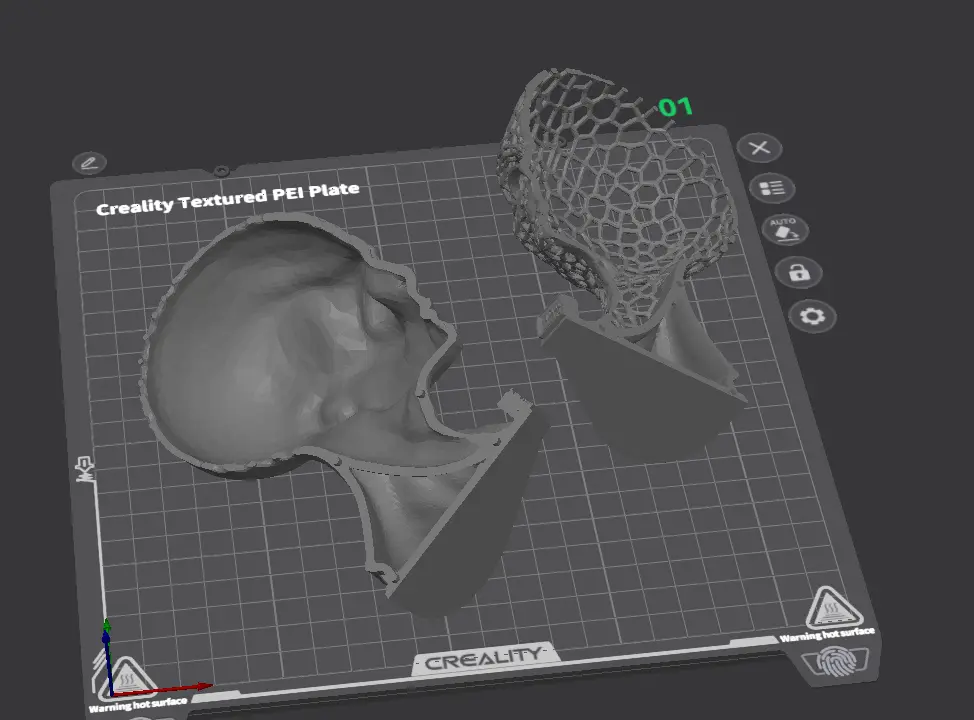This screenshot has width=974, height=720.
Task: Run AUTO orient on this plate
Action: [x=785, y=230]
